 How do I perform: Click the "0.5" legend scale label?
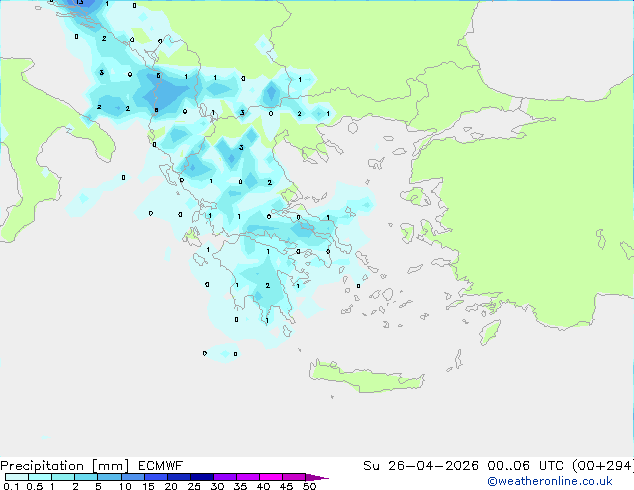coord(35,486)
